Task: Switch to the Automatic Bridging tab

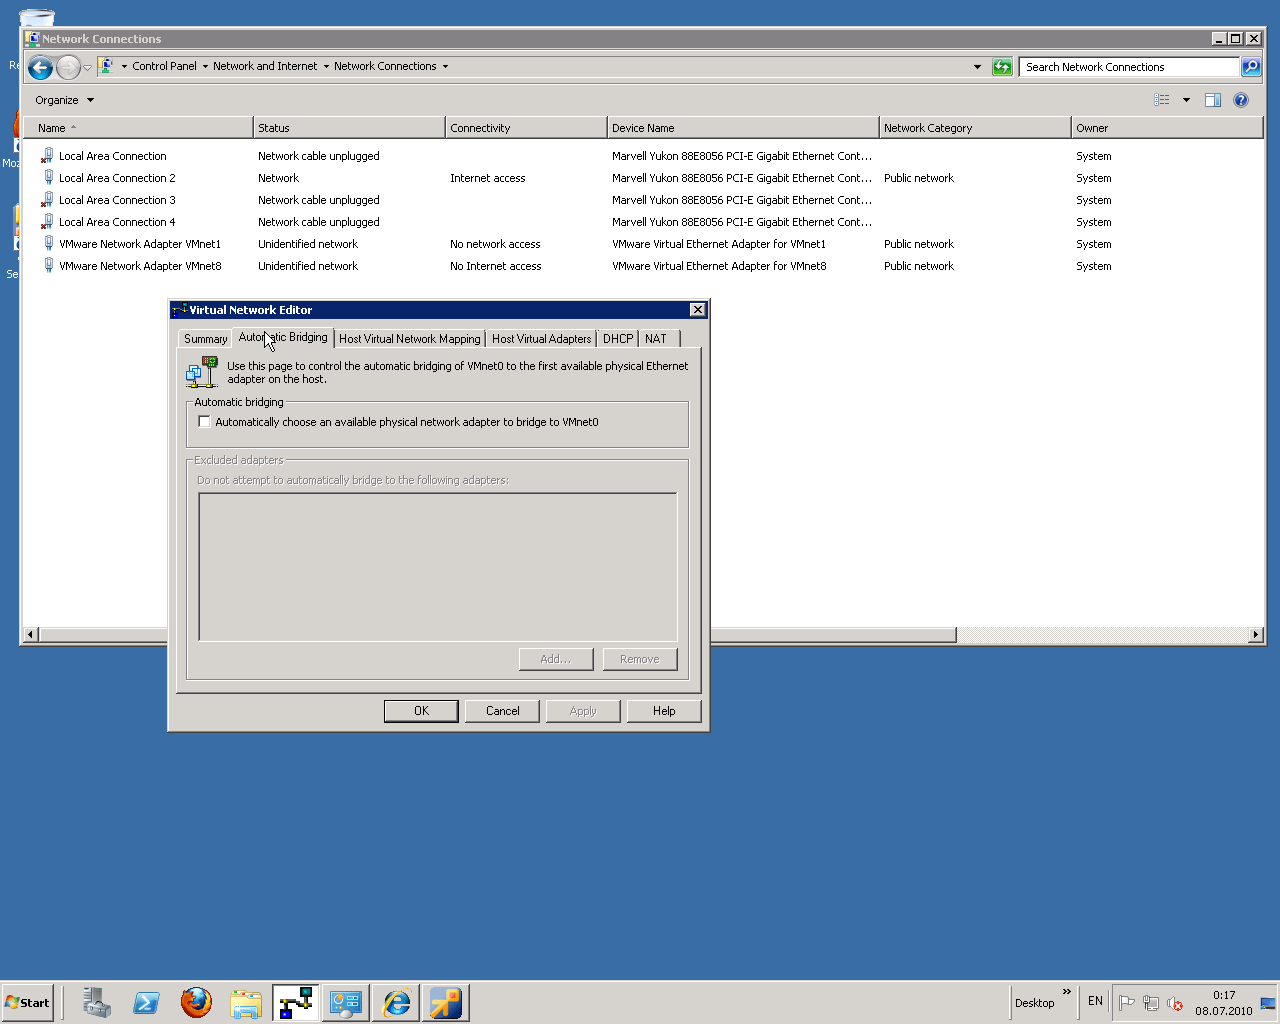Action: point(283,337)
